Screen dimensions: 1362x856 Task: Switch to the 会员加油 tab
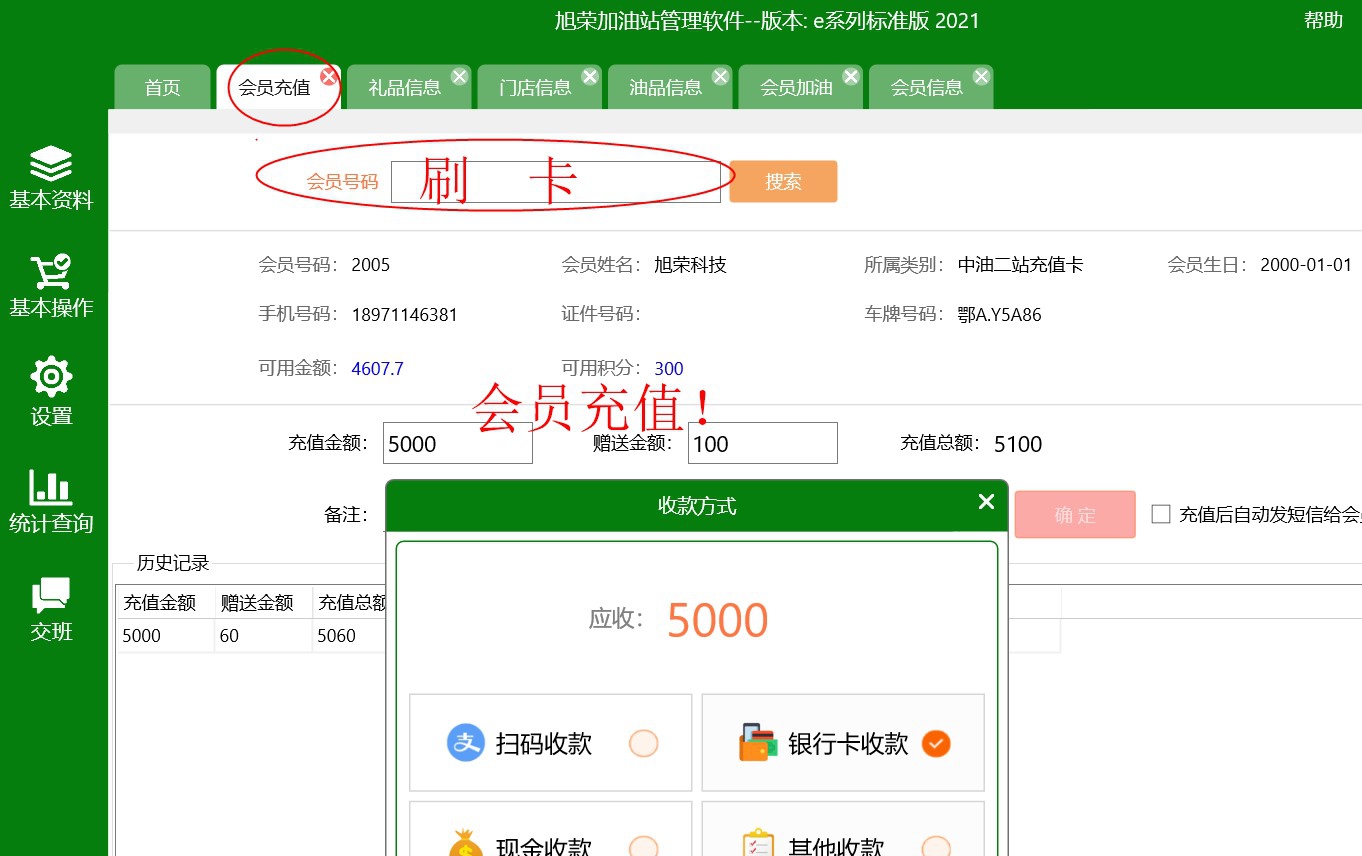pyautogui.click(x=797, y=87)
